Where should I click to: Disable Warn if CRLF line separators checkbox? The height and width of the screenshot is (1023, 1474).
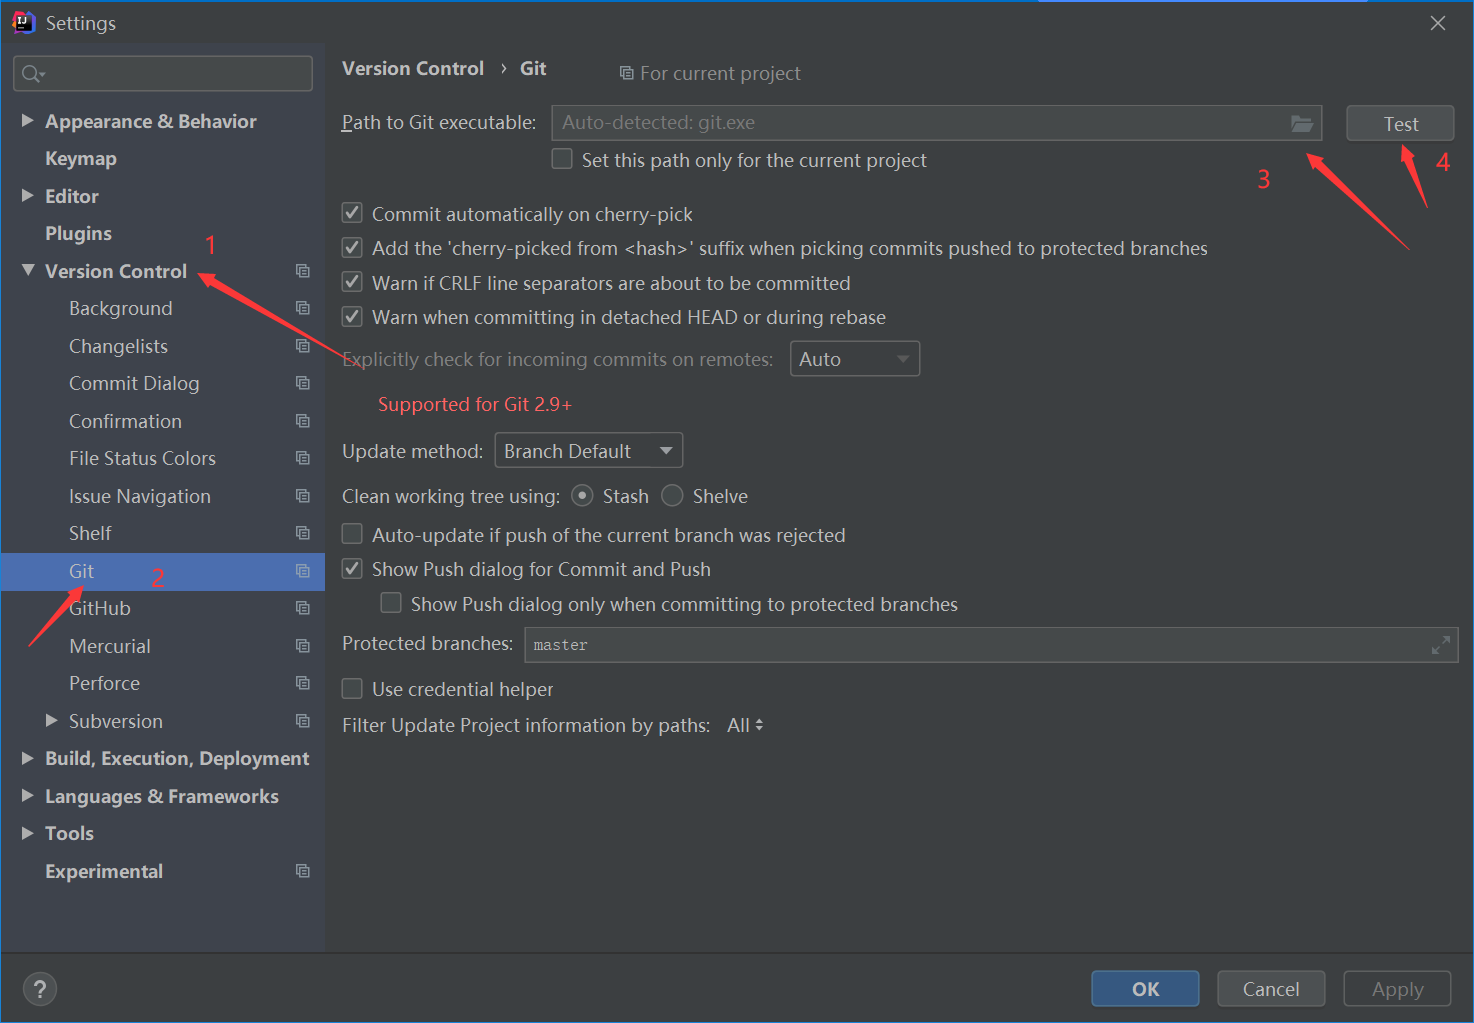click(x=352, y=282)
